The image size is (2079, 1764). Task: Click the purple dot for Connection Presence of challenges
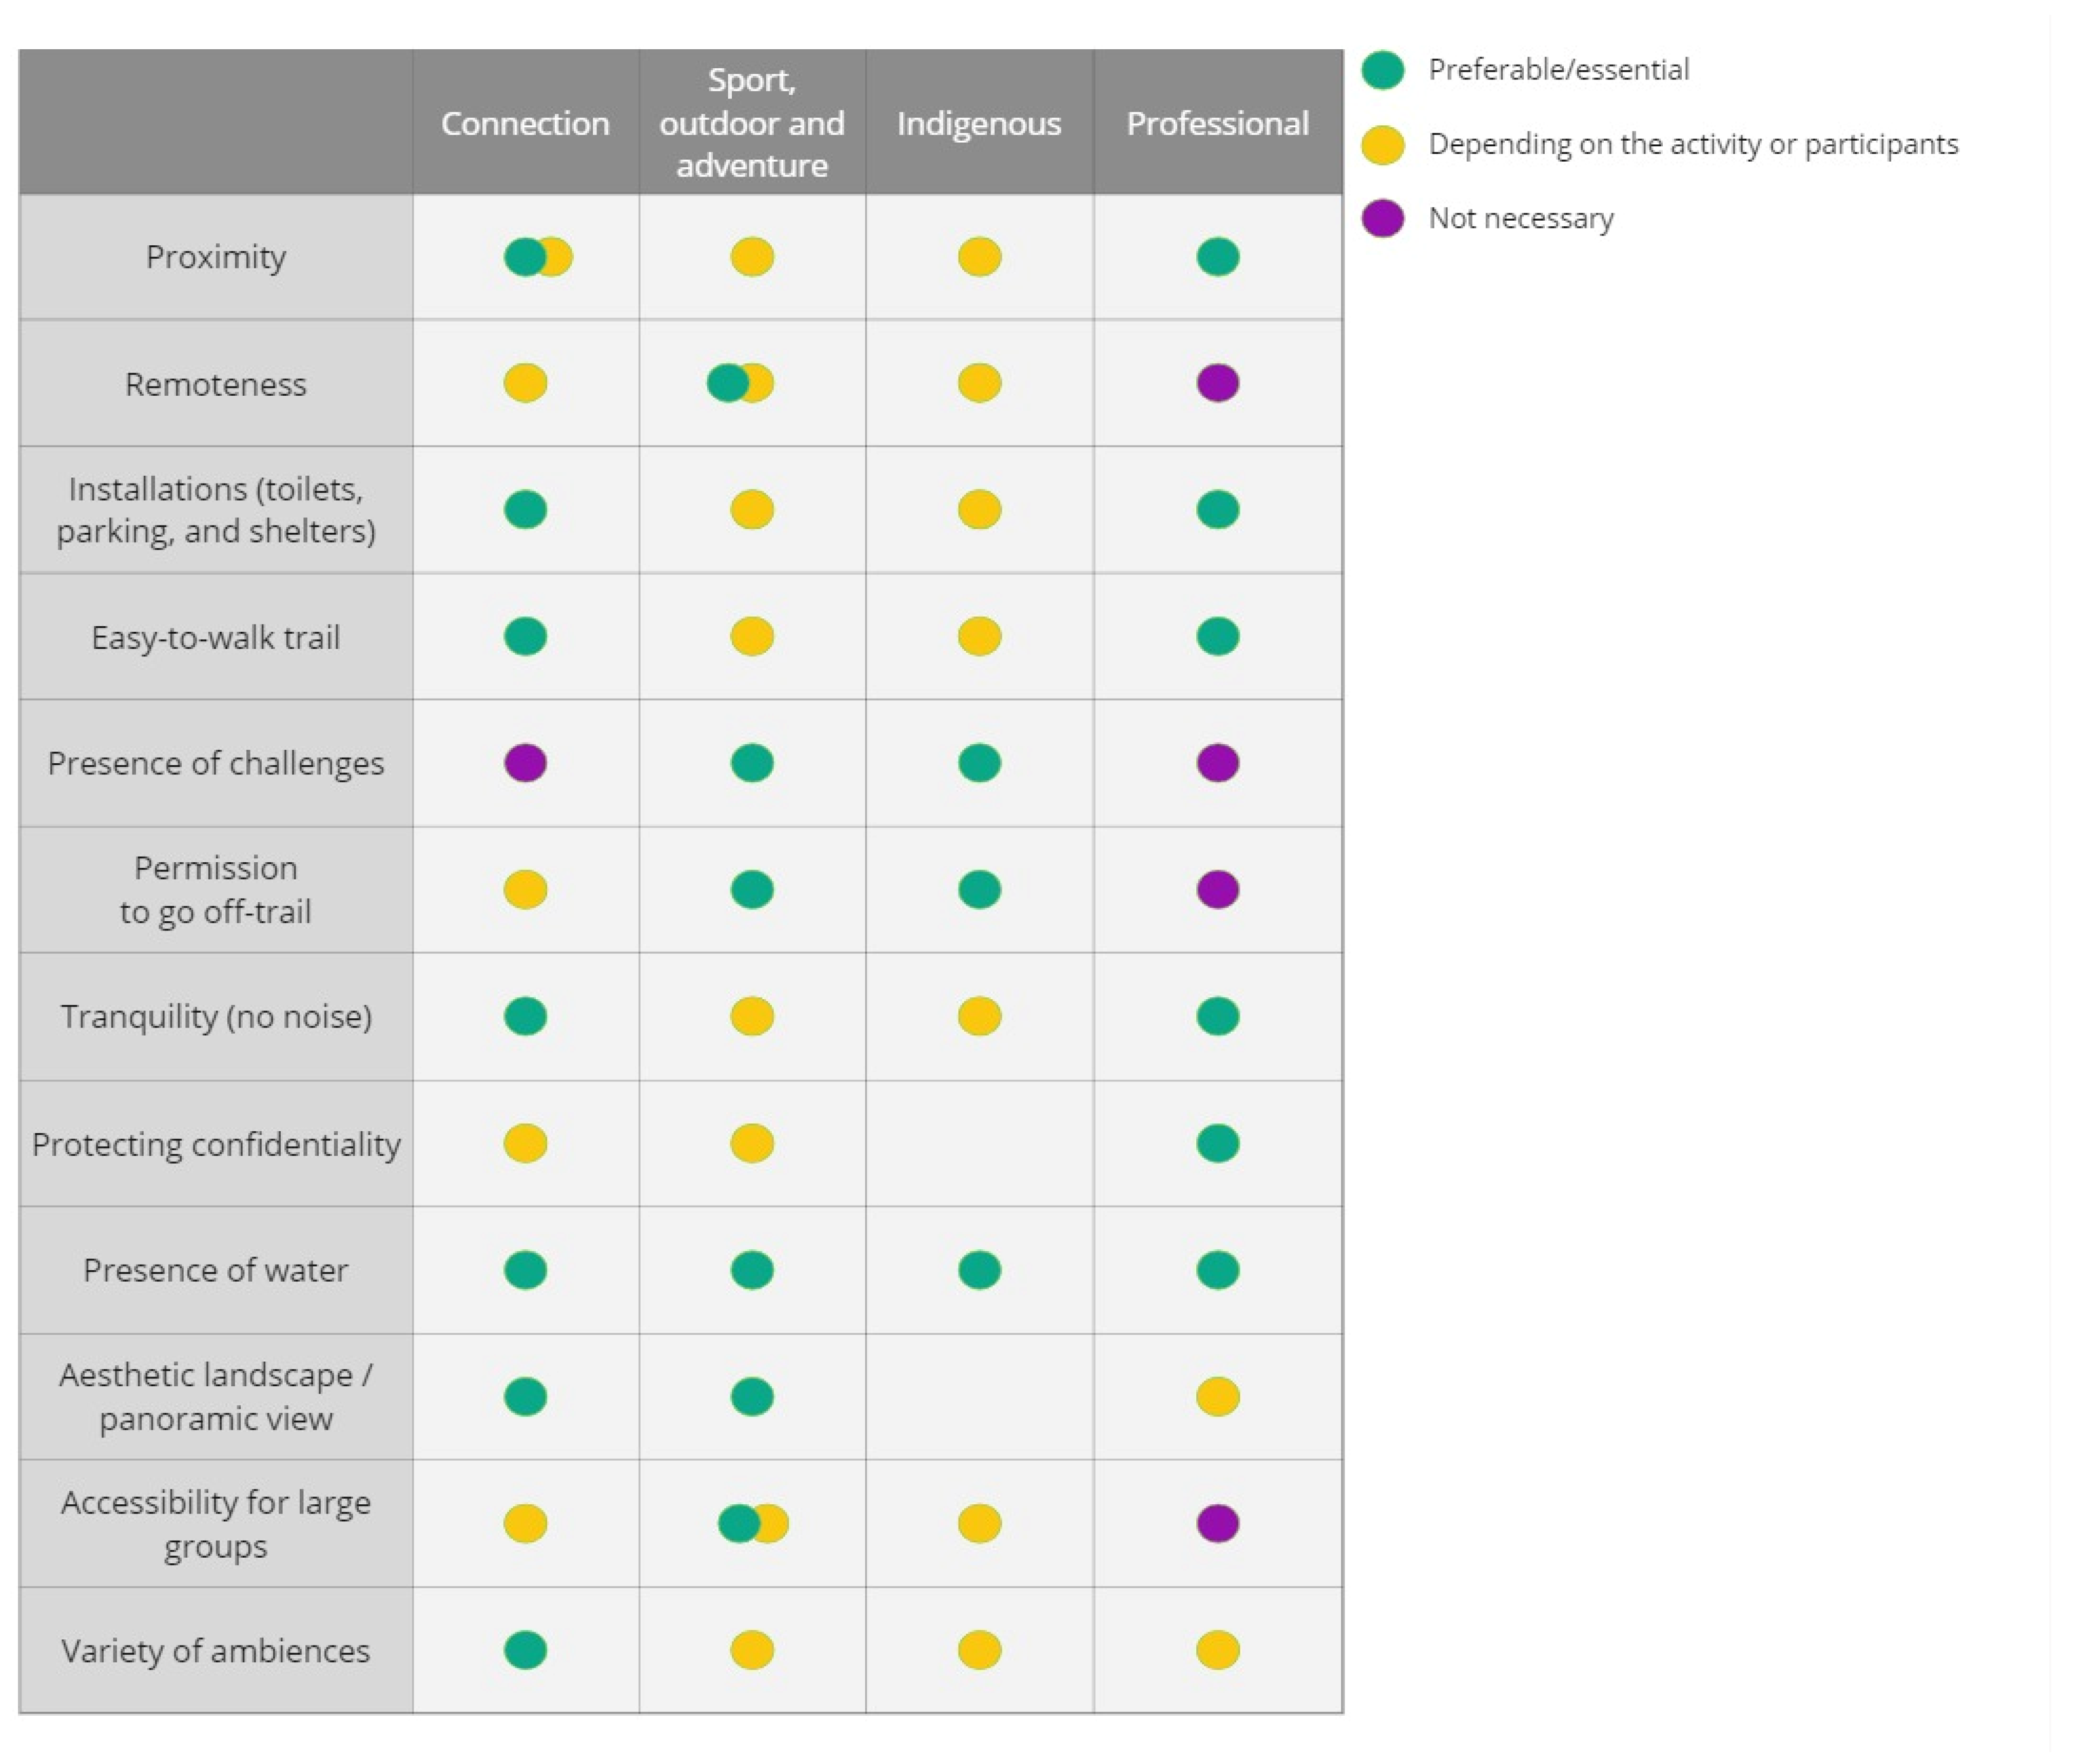click(x=525, y=763)
